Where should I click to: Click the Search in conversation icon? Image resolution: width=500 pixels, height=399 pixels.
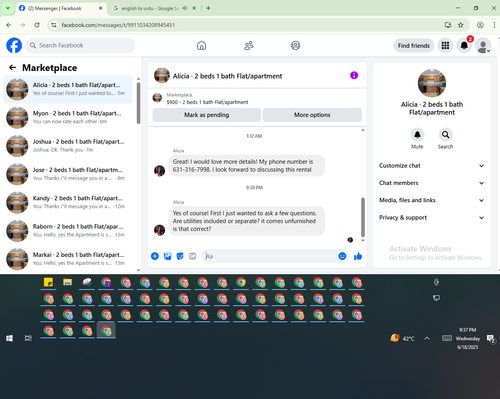[x=445, y=135]
